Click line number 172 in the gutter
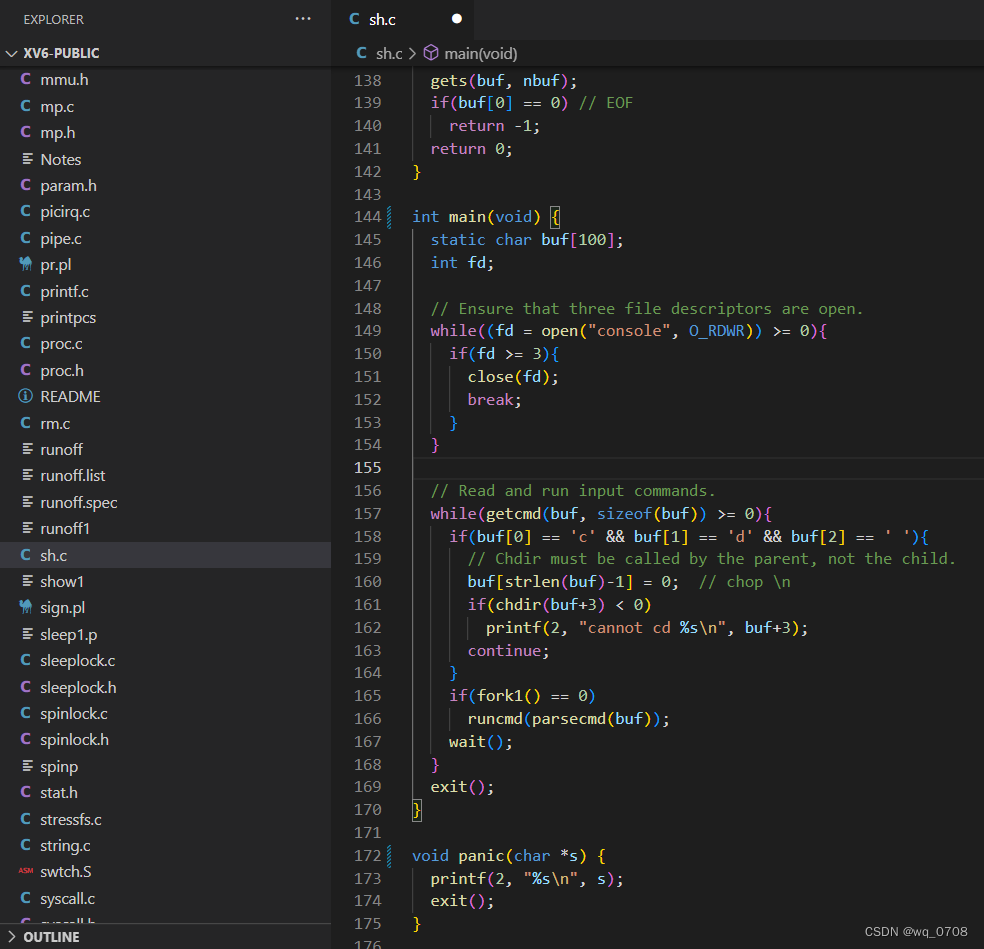Screen dimensions: 984x949 (368, 855)
